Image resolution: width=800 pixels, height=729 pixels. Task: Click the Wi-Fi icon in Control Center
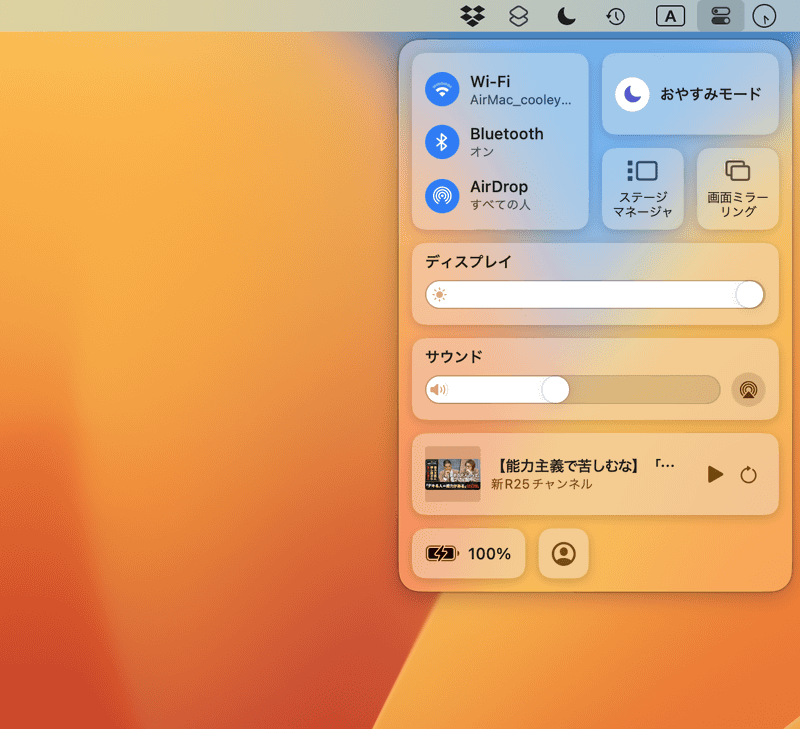[442, 88]
